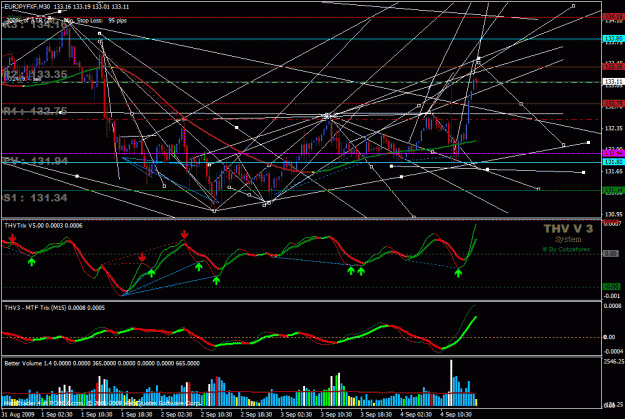Click the cyan 133.80 price tag
This screenshot has width=625, height=419.
click(x=613, y=39)
